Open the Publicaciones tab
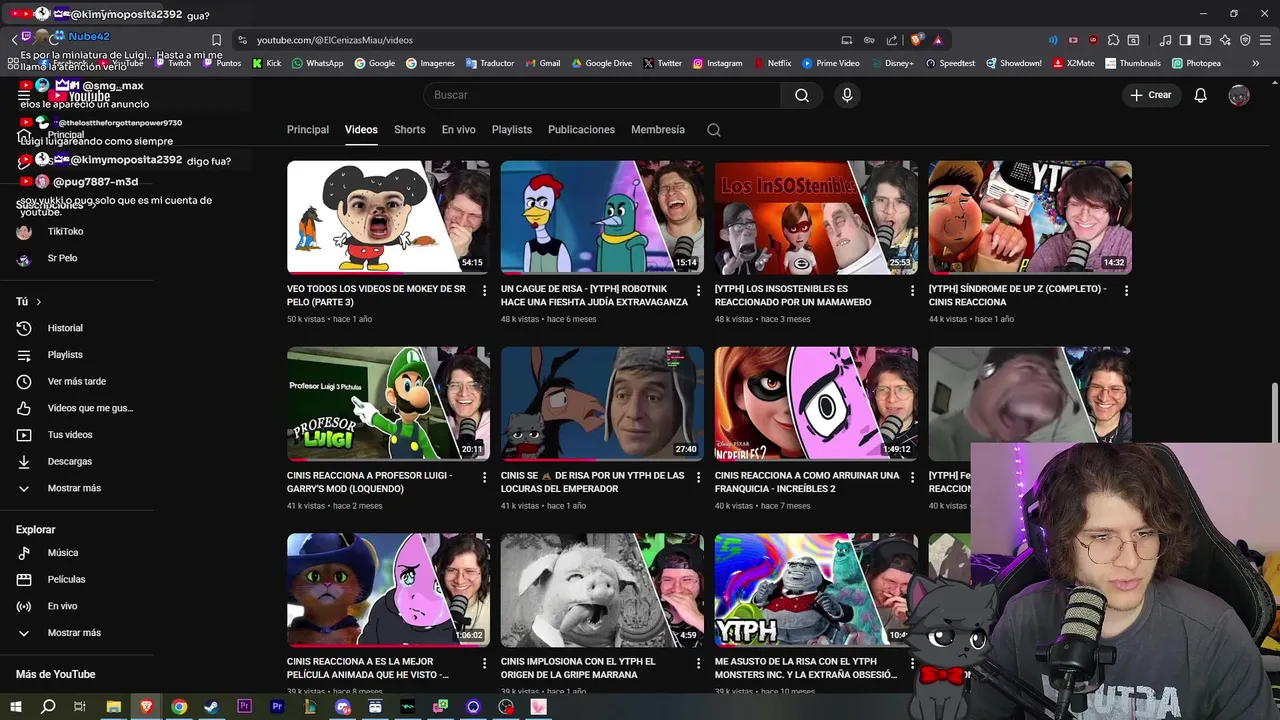This screenshot has width=1280, height=720. pos(581,130)
